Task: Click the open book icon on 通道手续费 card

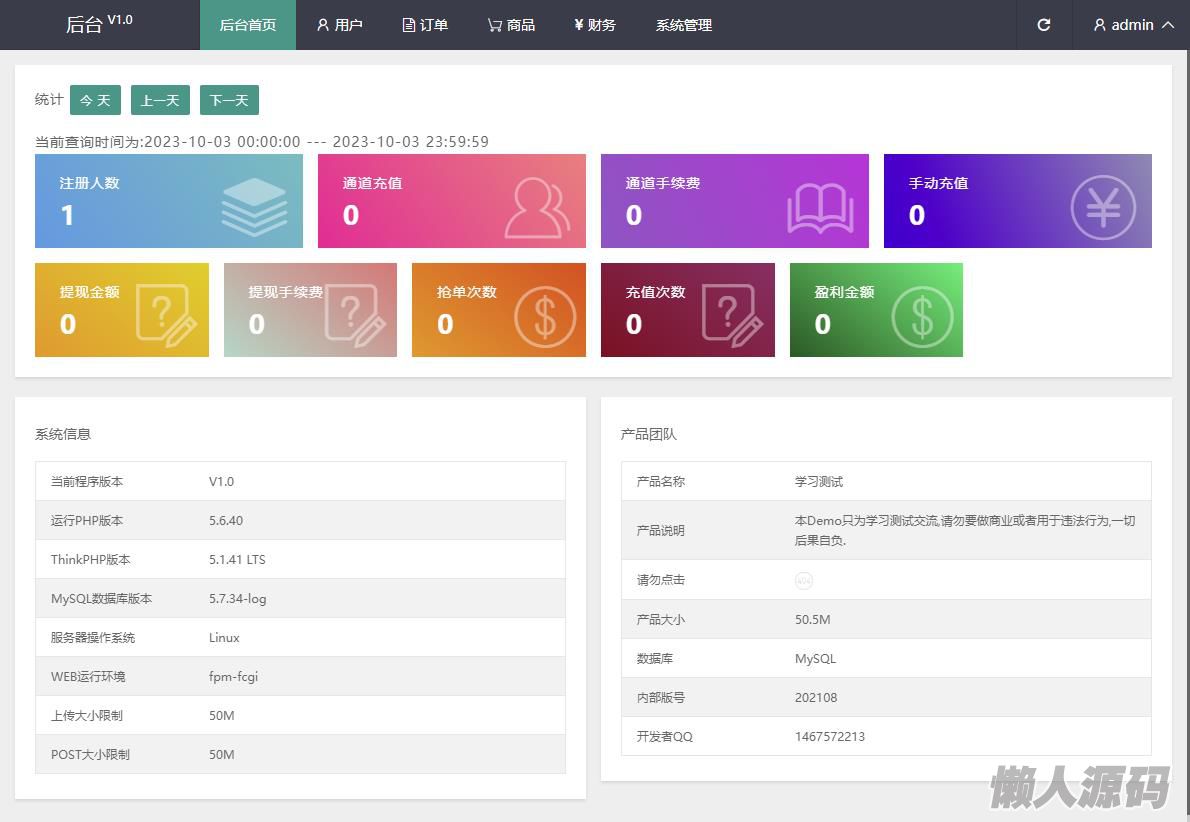Action: coord(820,208)
